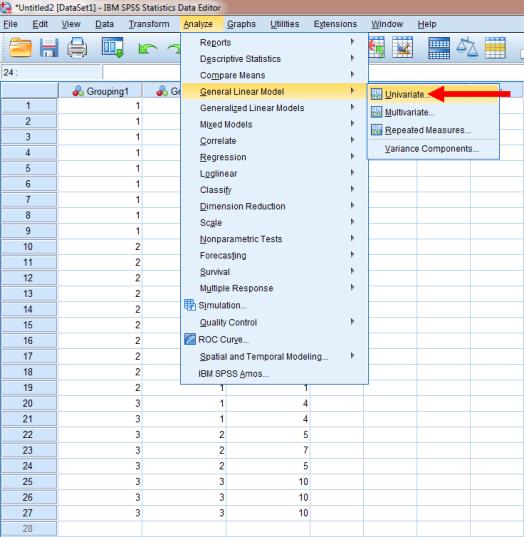Click the Print icon in toolbar
The height and width of the screenshot is (537, 524).
[x=77, y=47]
